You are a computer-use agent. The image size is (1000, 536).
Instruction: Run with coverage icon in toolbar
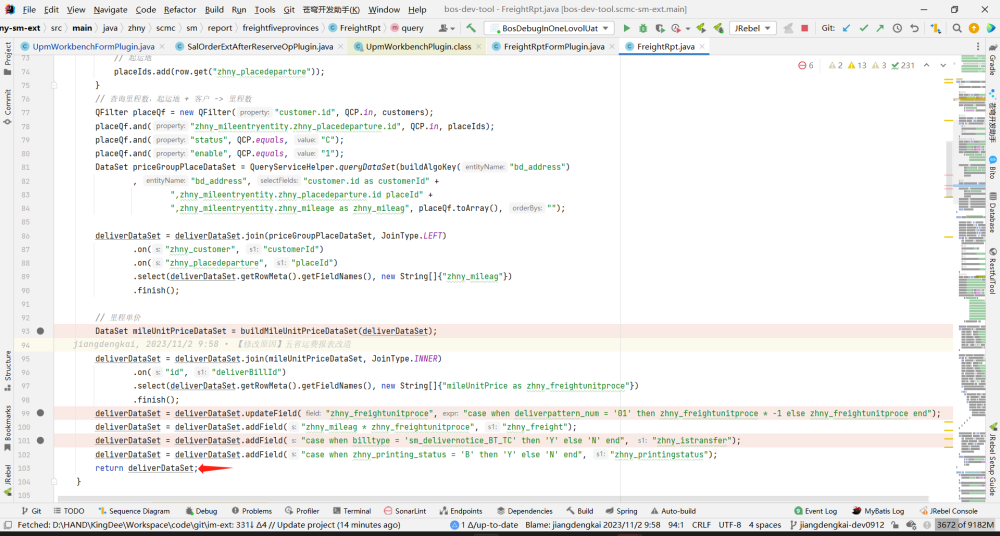(x=659, y=28)
